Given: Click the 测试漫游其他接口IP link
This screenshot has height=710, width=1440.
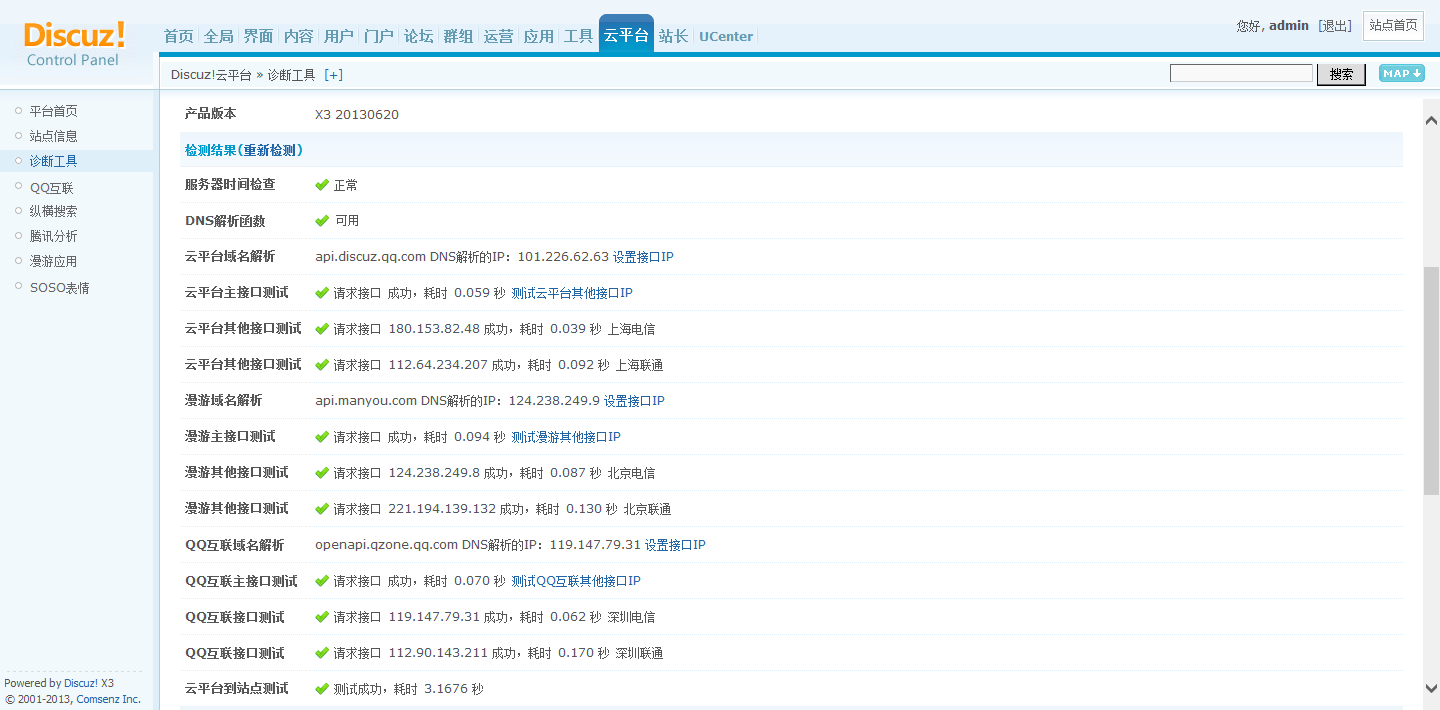Looking at the screenshot, I should 566,437.
